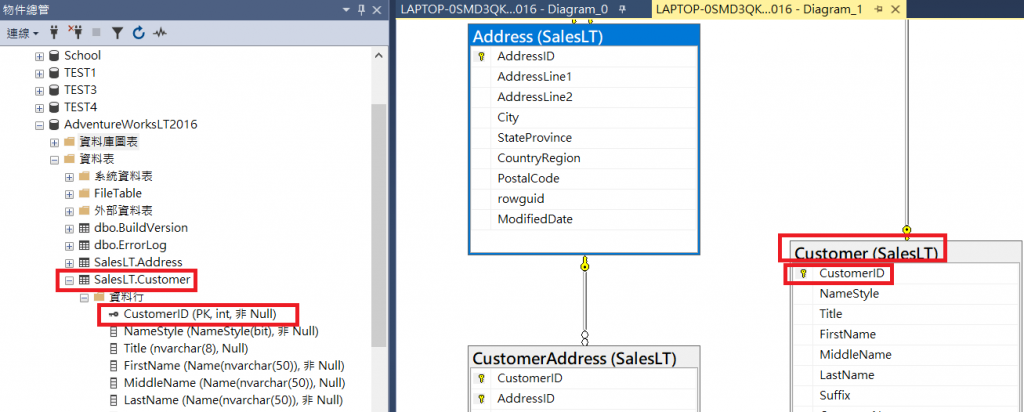Select the AddressLine1 row in Address table

tap(584, 77)
